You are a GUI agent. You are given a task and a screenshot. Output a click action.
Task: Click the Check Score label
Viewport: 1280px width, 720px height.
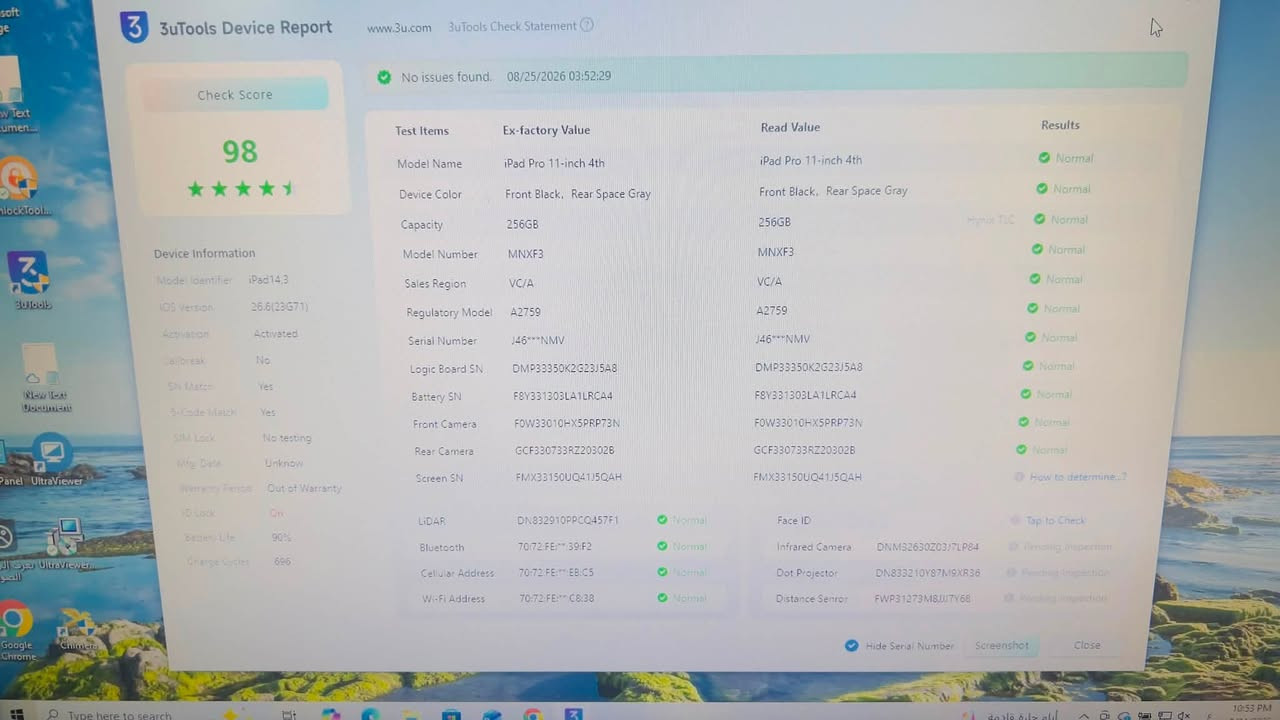[235, 95]
